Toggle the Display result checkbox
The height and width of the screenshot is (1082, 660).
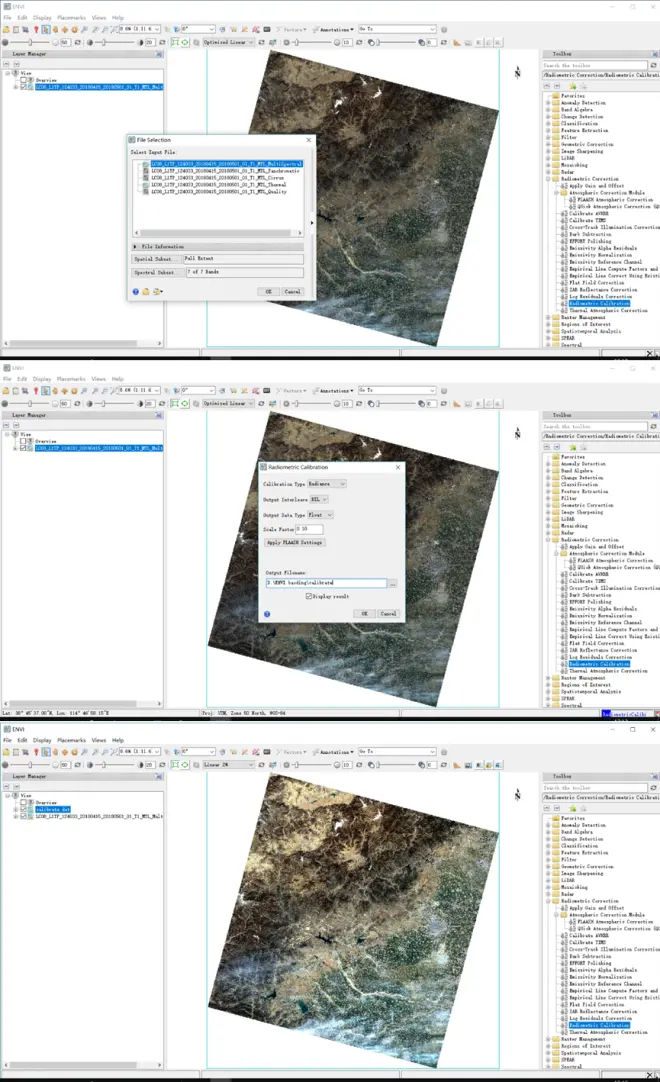point(309,596)
